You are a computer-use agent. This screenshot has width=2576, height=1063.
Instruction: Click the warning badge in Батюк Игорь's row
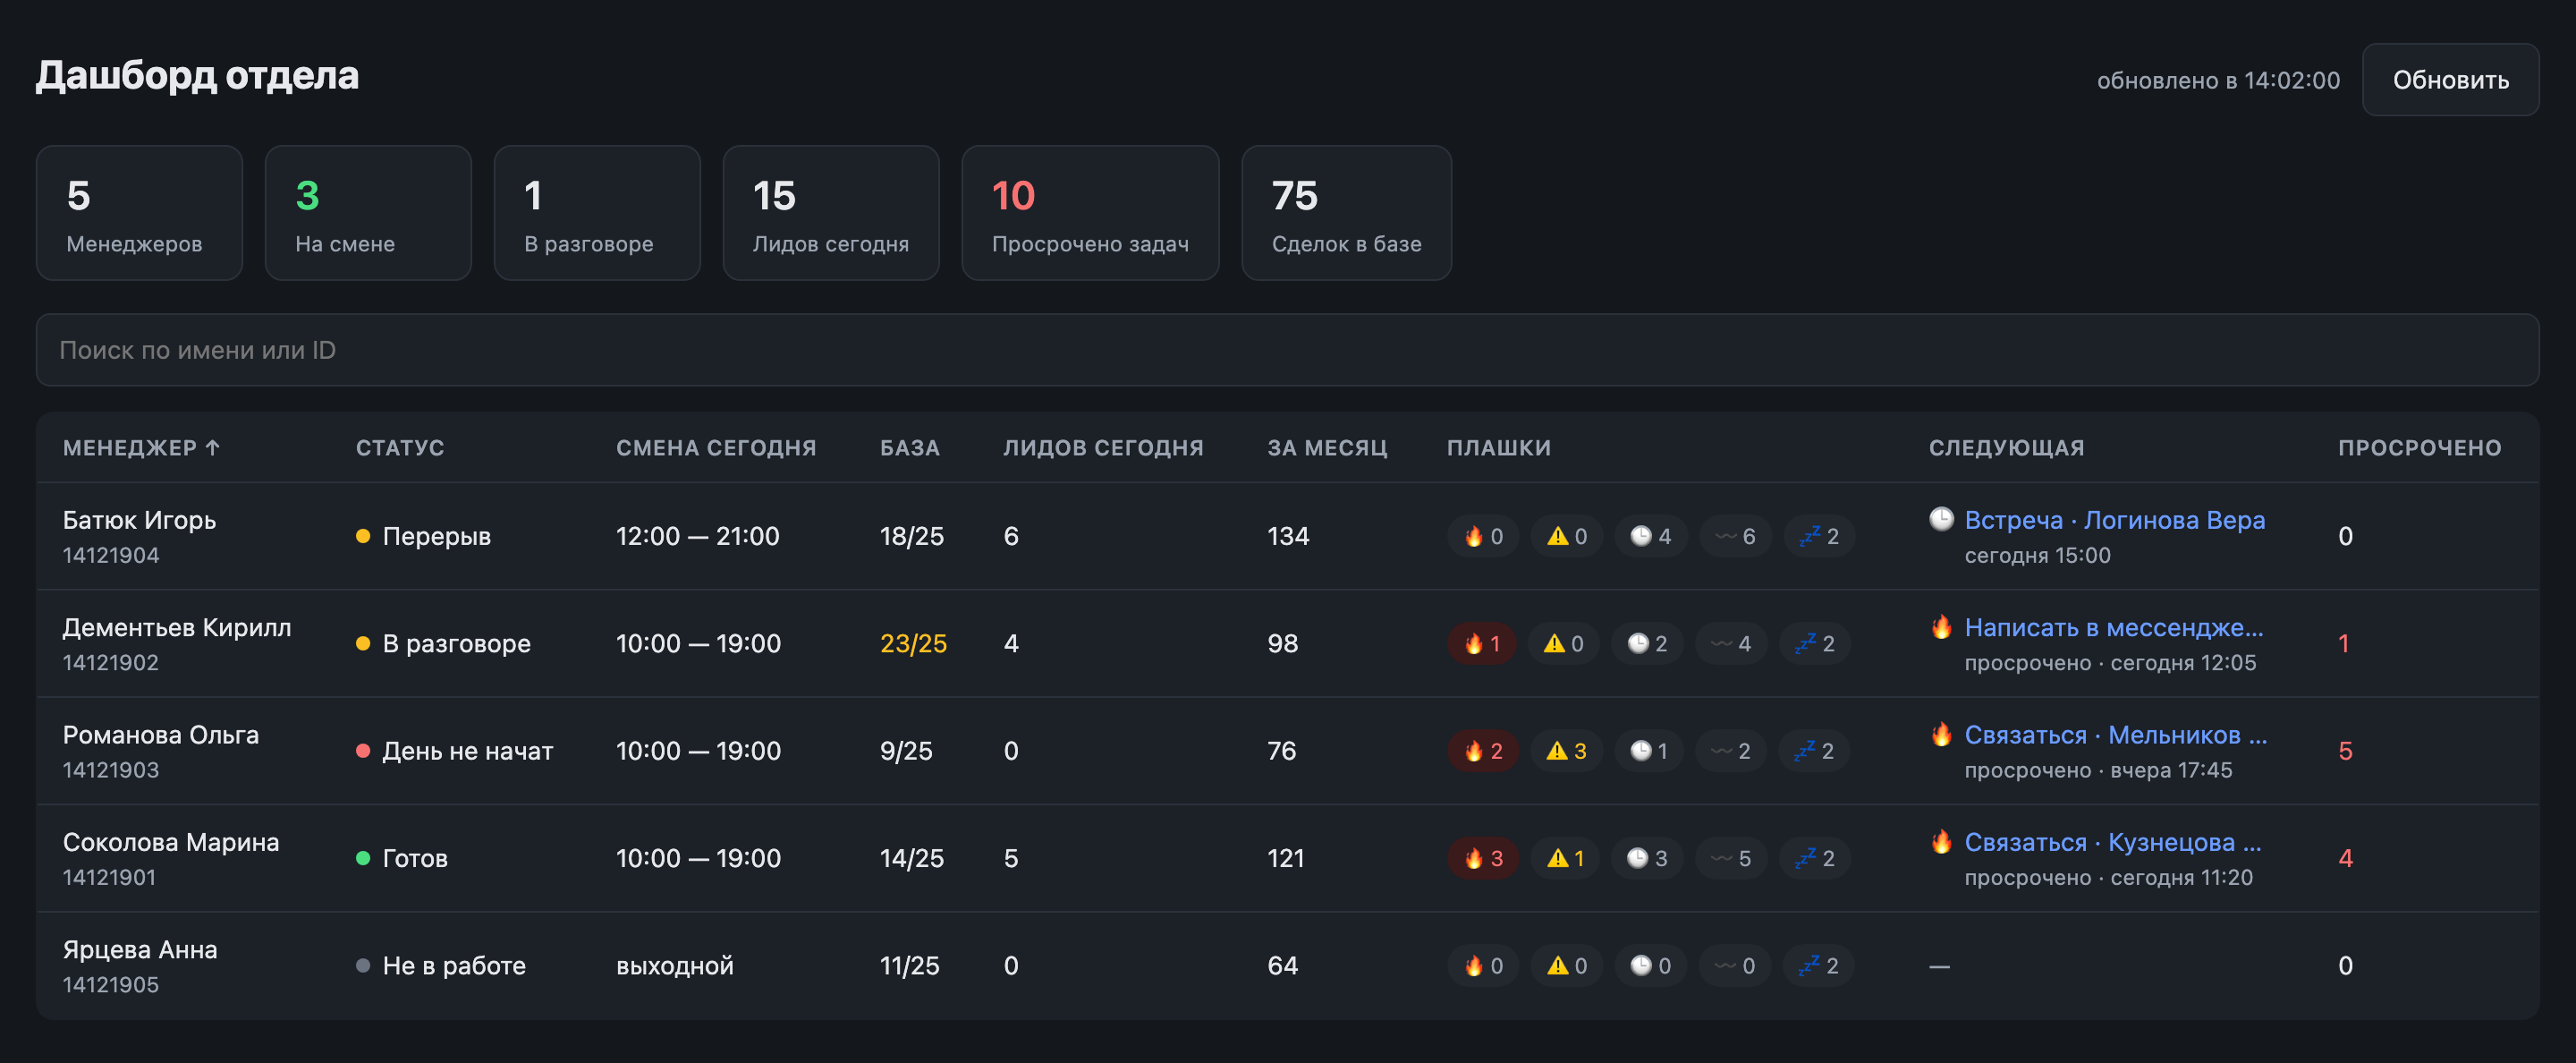coord(1566,536)
